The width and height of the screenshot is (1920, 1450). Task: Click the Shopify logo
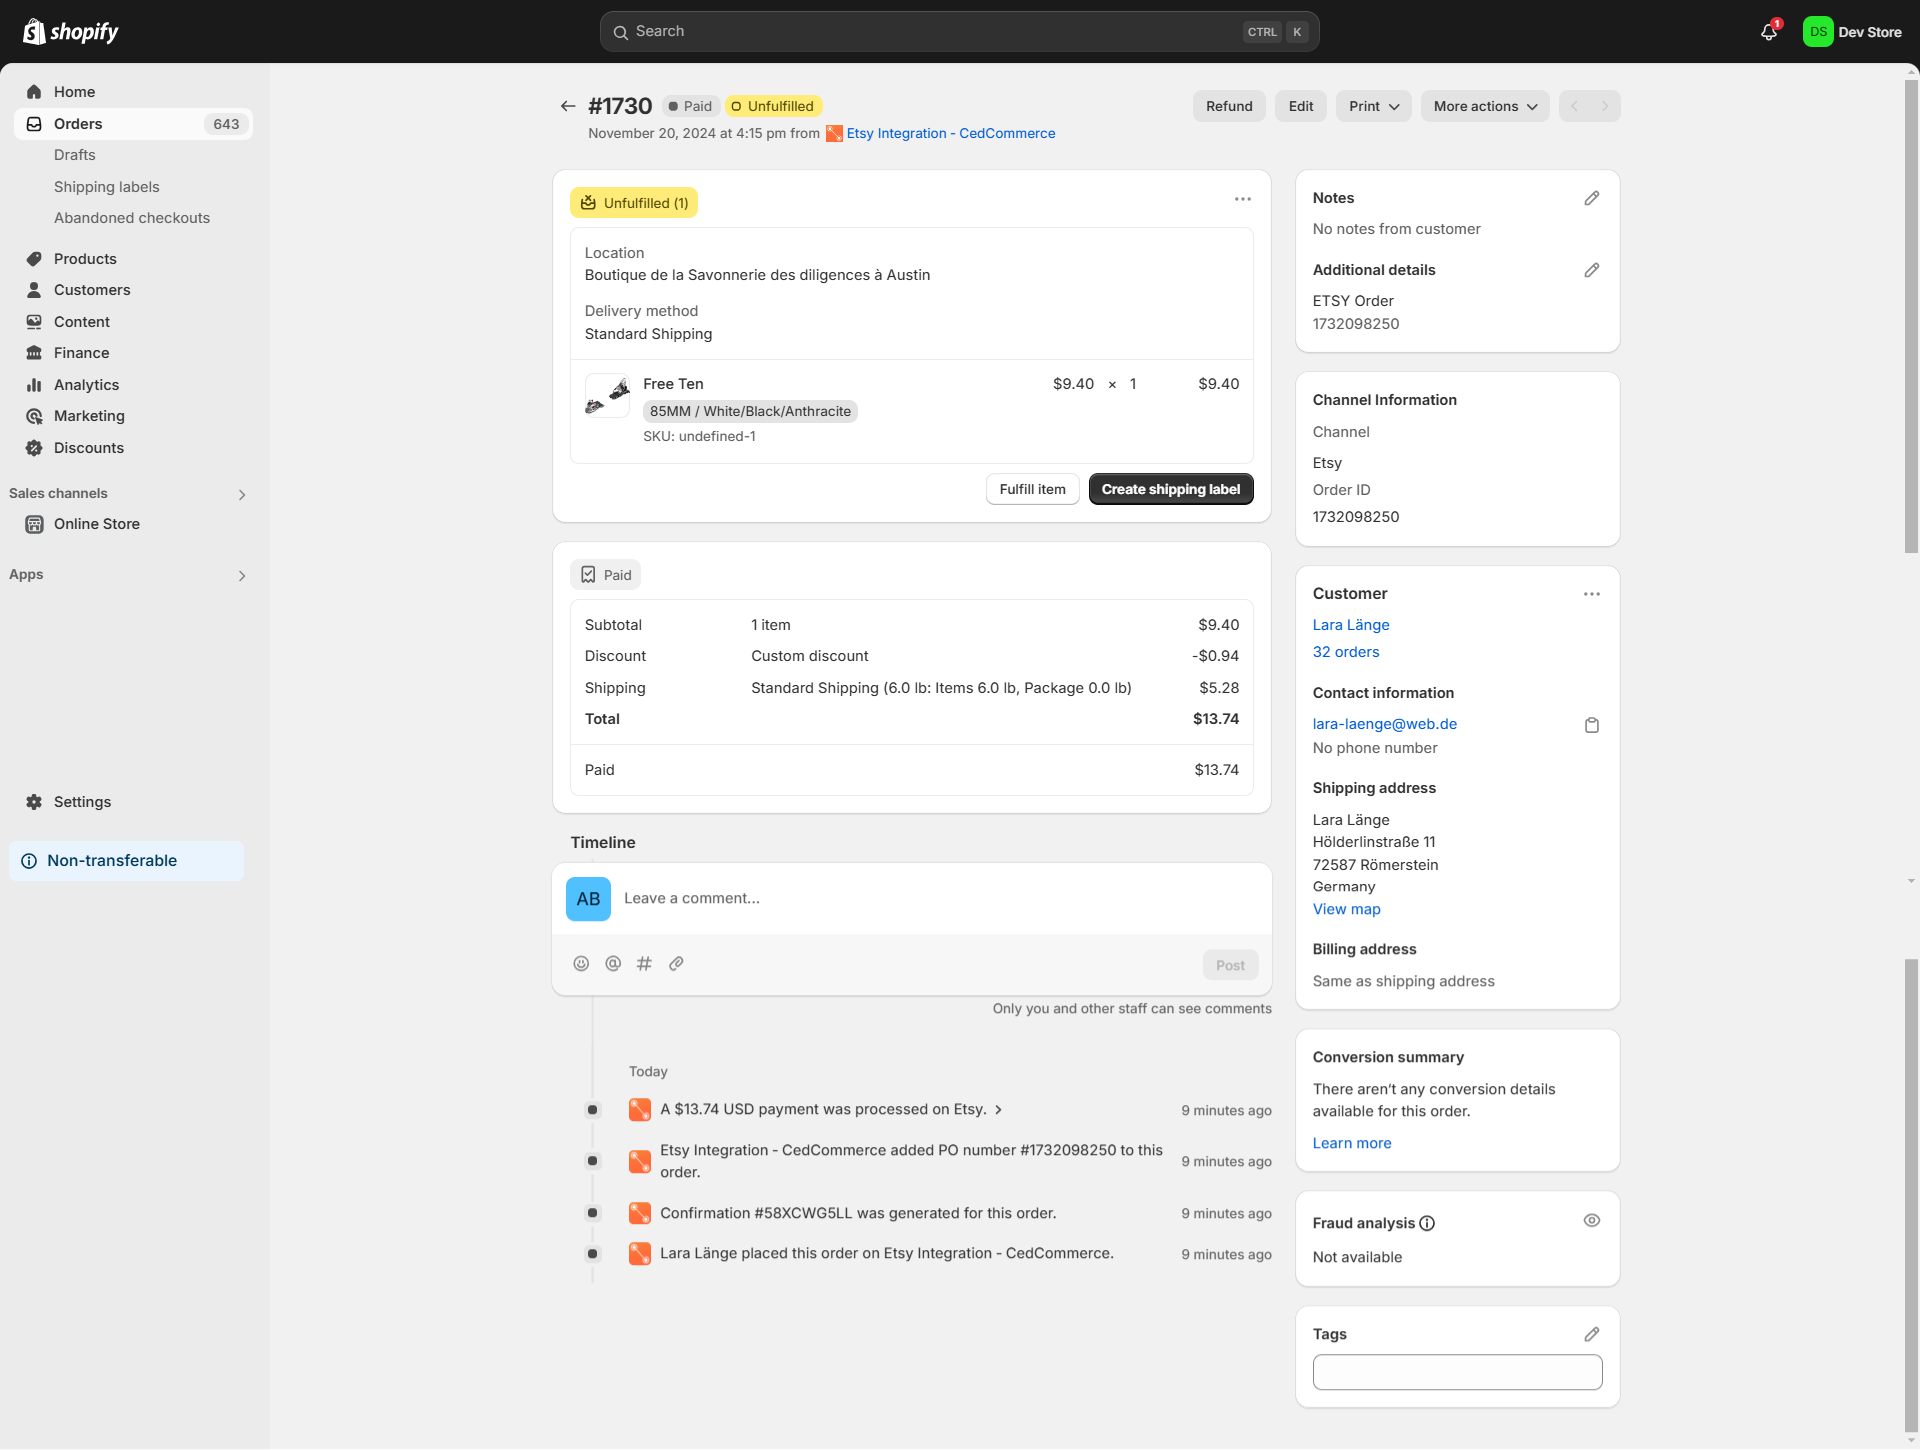[x=70, y=32]
